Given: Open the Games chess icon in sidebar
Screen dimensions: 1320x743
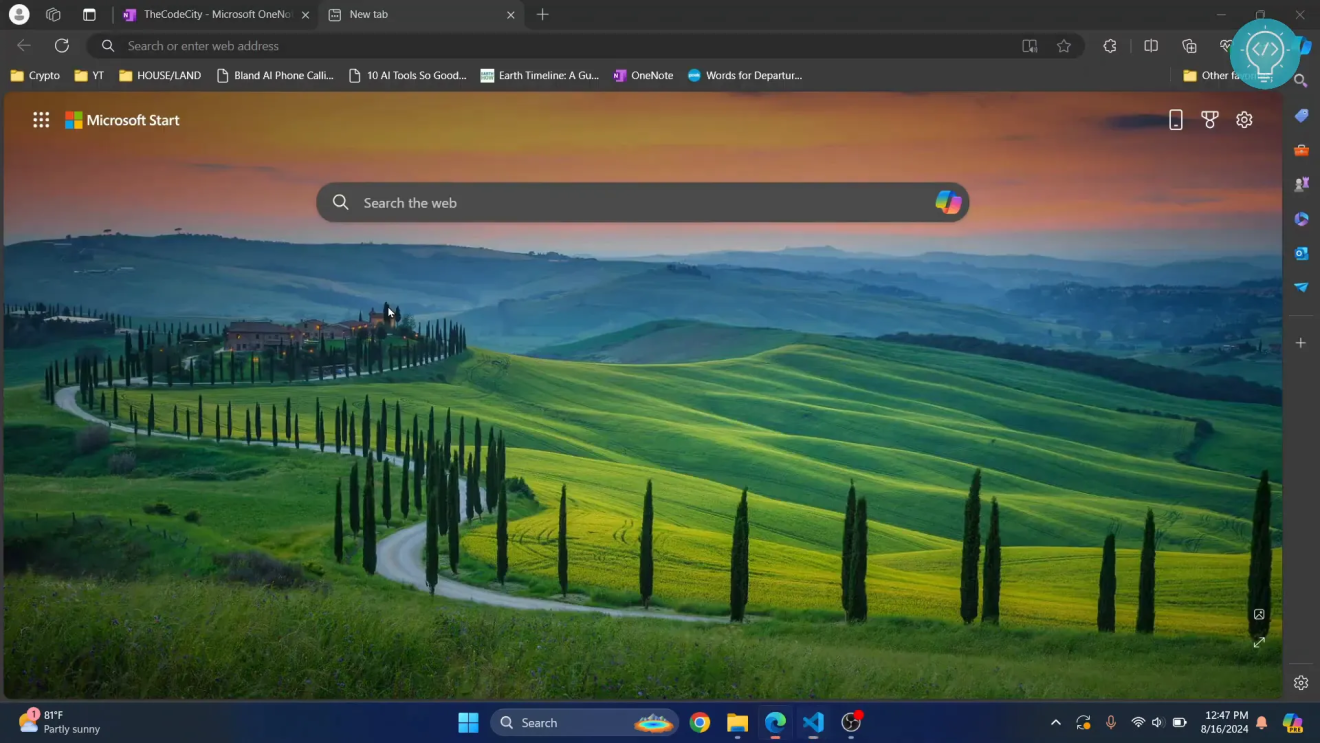Looking at the screenshot, I should coord(1302,185).
